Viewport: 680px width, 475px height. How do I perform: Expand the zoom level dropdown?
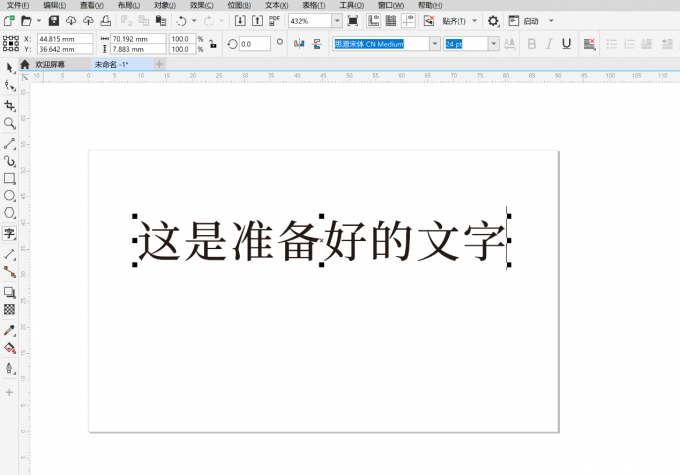point(337,21)
